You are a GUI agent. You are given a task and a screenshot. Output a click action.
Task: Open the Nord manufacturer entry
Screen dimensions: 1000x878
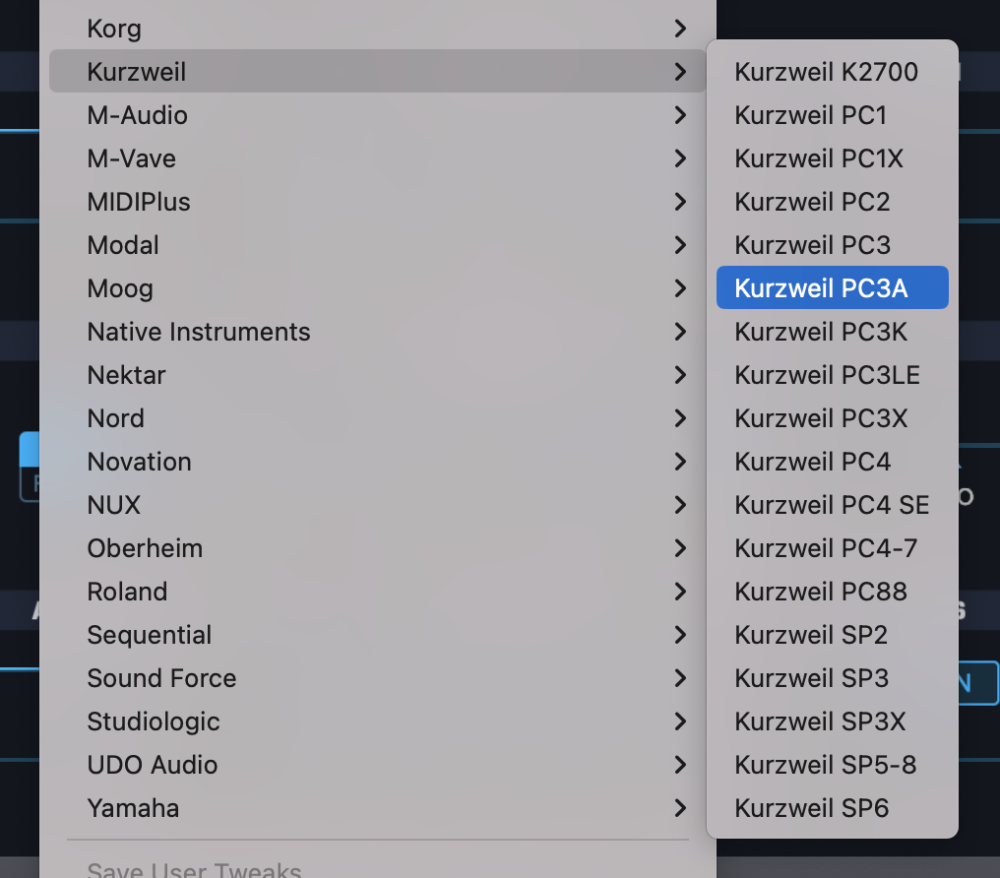pyautogui.click(x=116, y=419)
